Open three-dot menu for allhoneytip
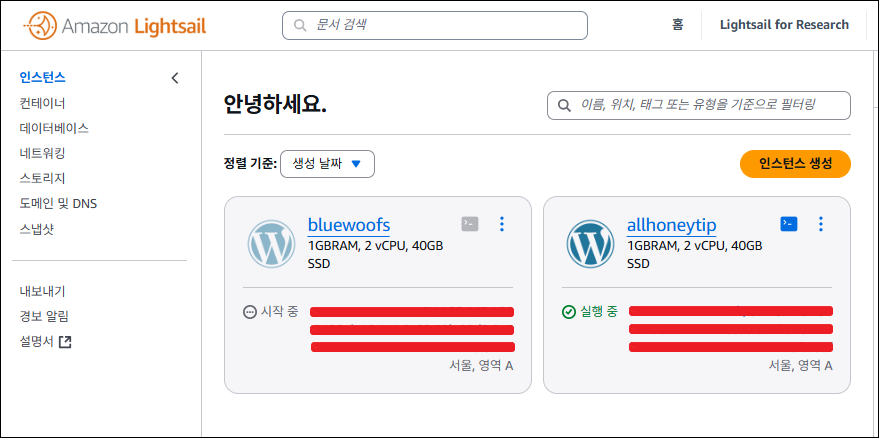 (x=821, y=224)
